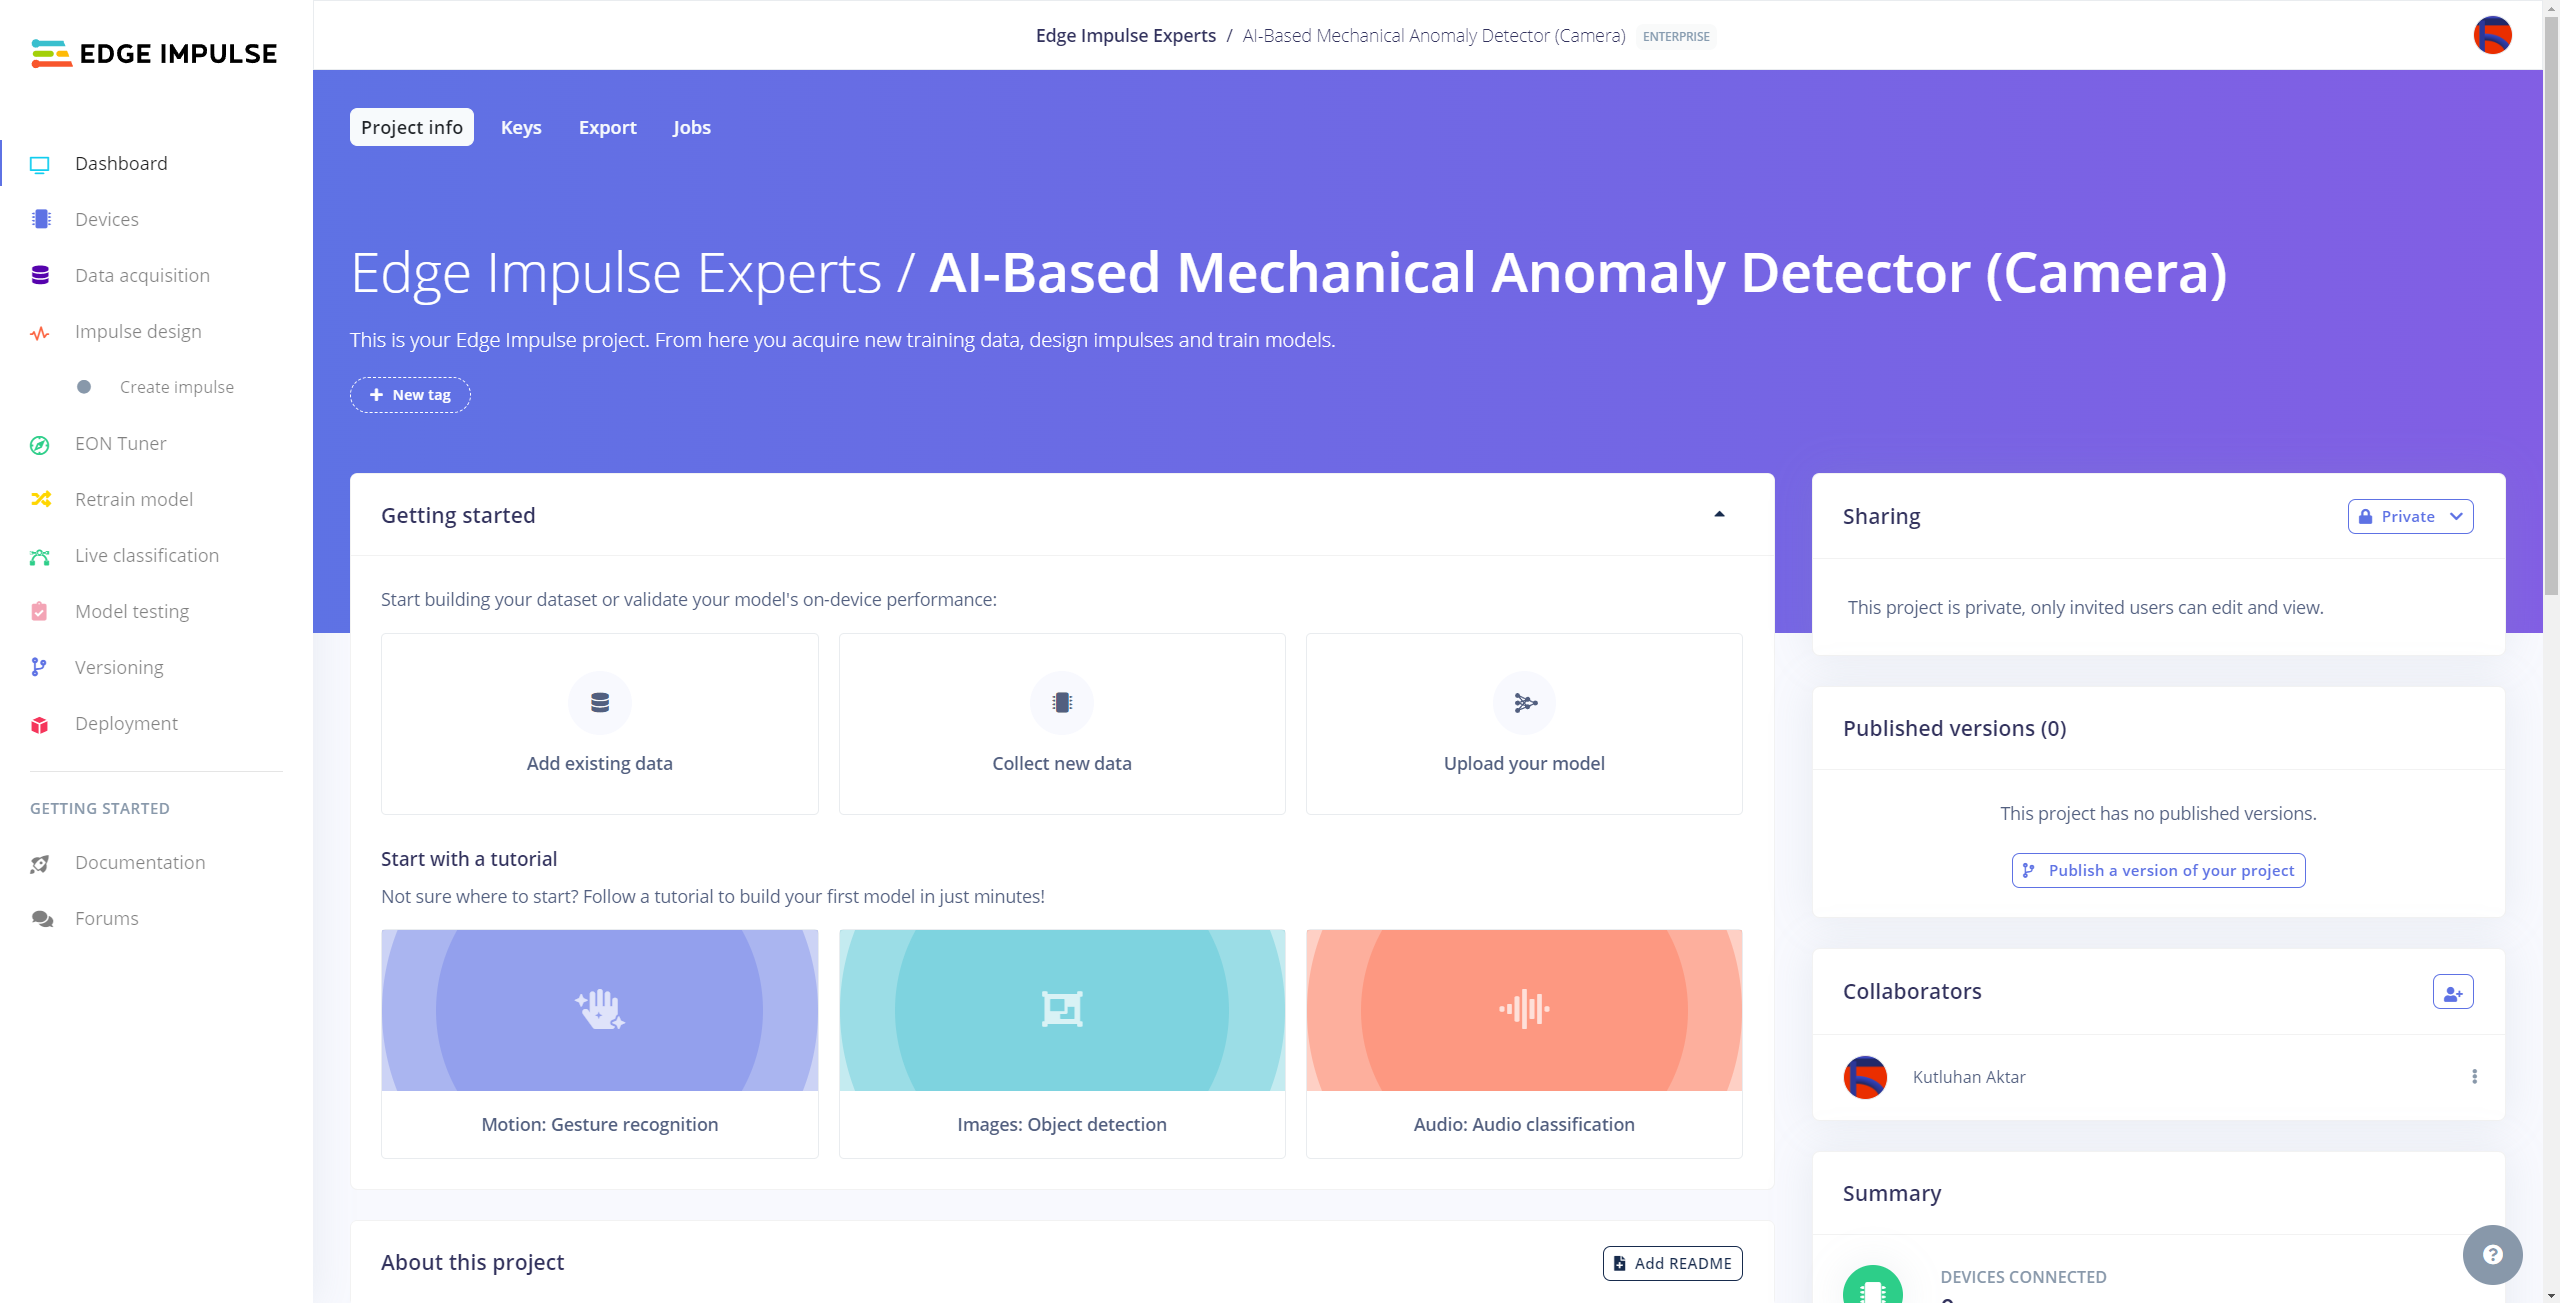Switch to the Keys tab
Viewport: 2560px width, 1303px height.
point(521,128)
